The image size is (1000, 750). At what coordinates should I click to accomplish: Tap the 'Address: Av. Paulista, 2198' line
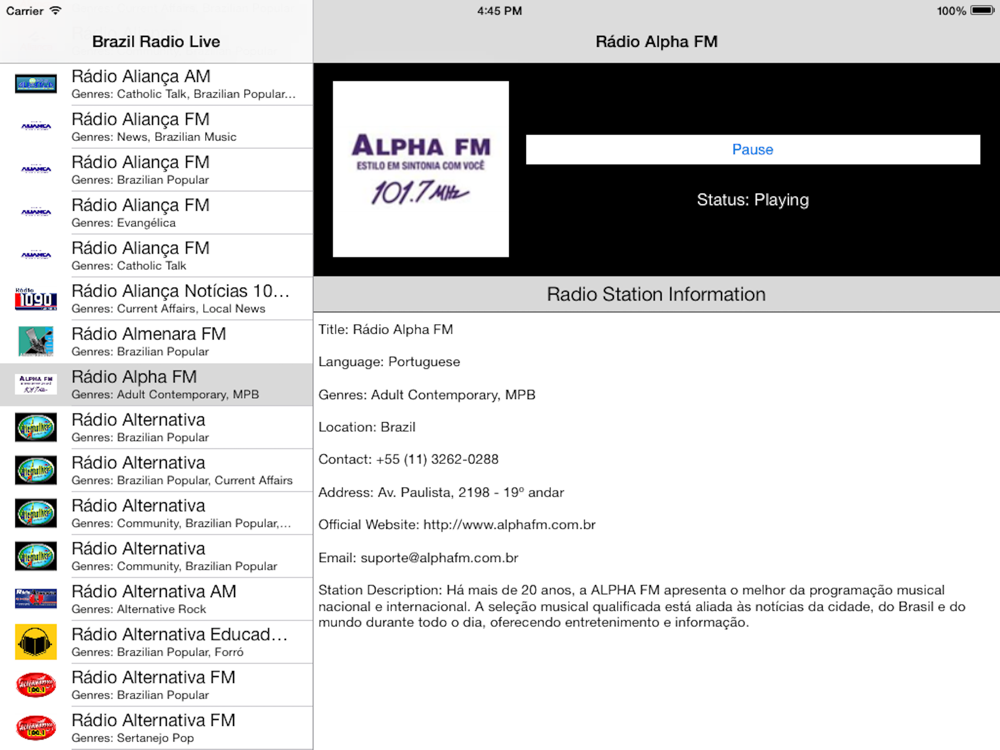click(441, 492)
